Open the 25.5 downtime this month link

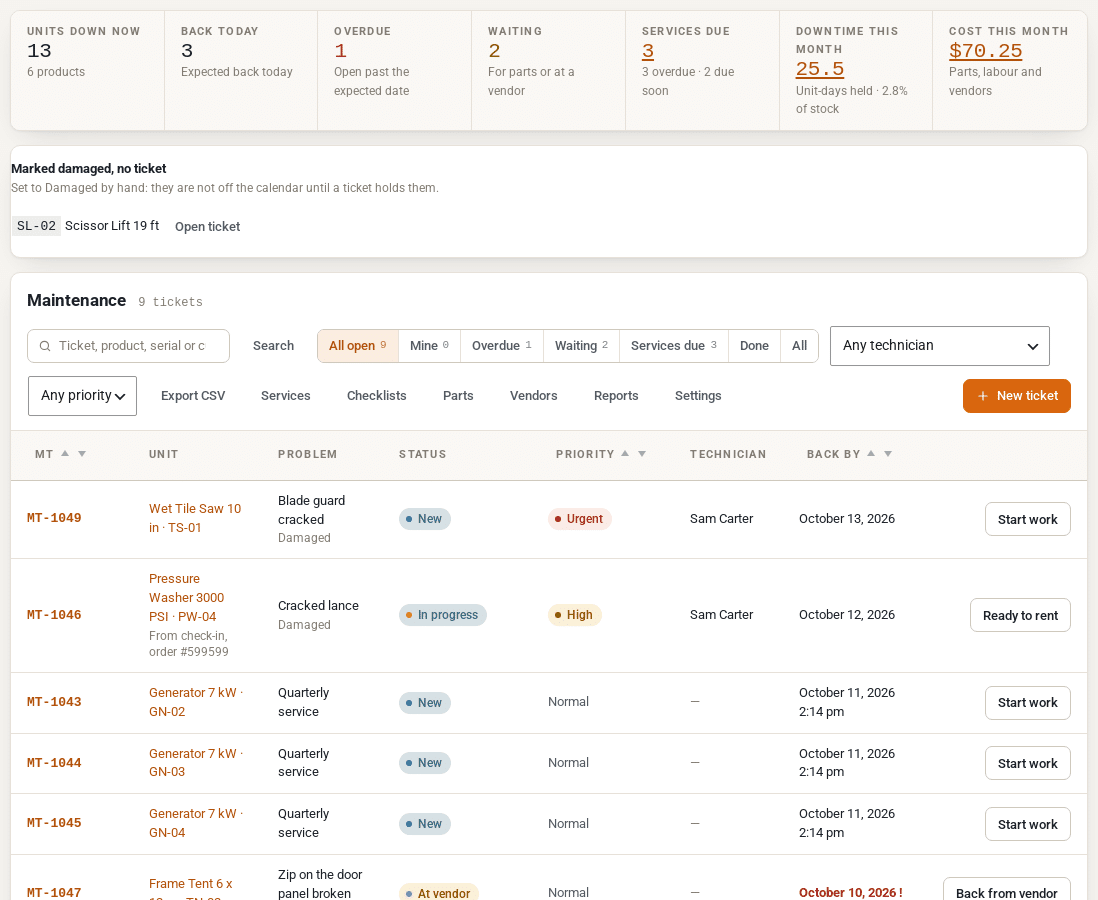click(x=820, y=69)
